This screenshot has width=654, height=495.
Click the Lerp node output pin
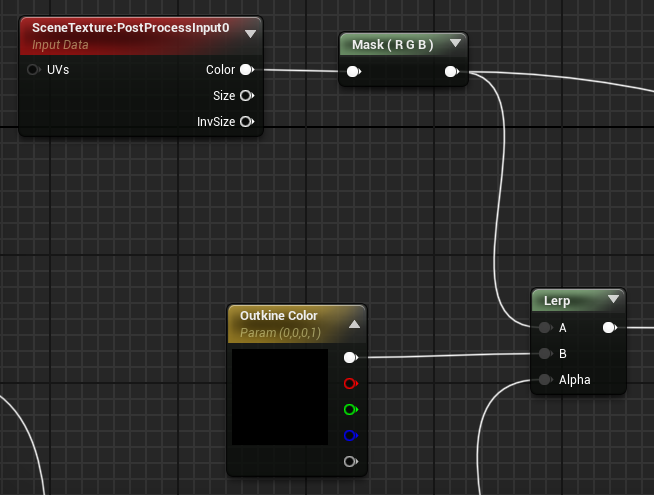(x=609, y=328)
